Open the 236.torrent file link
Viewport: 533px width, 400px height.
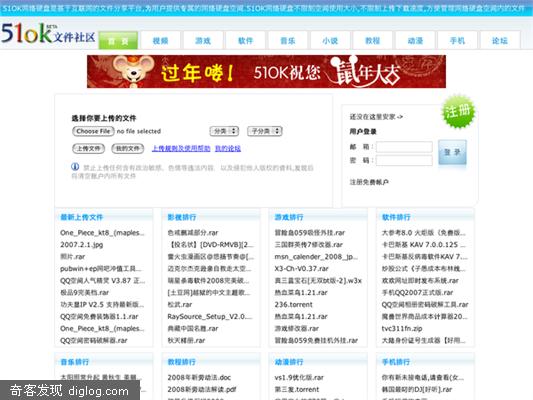tap(293, 305)
